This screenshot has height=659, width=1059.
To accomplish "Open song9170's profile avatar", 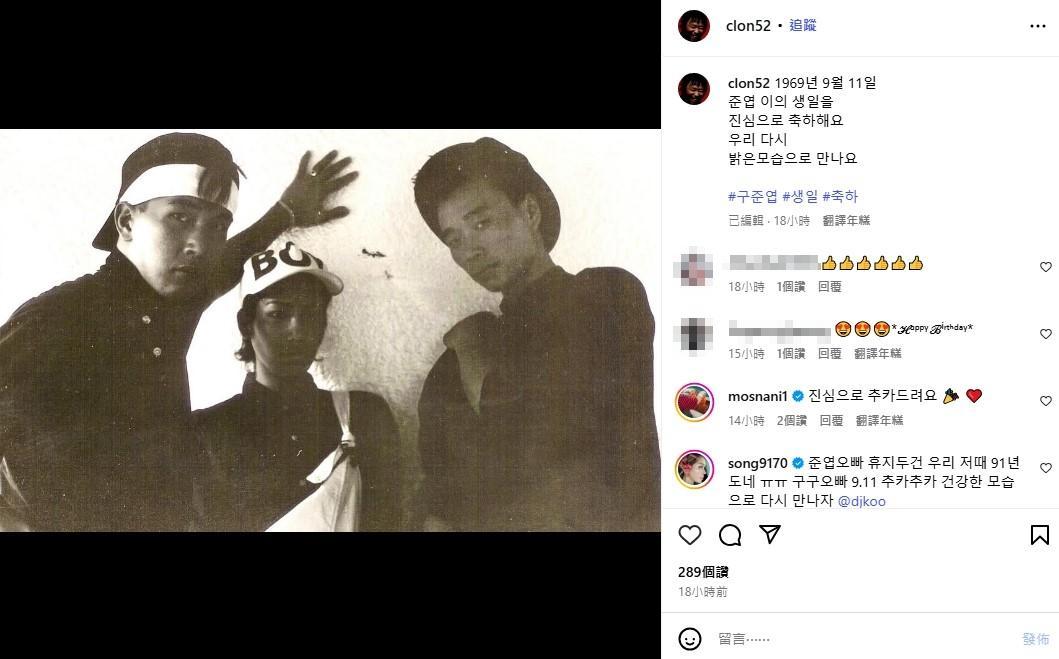I will click(x=694, y=469).
